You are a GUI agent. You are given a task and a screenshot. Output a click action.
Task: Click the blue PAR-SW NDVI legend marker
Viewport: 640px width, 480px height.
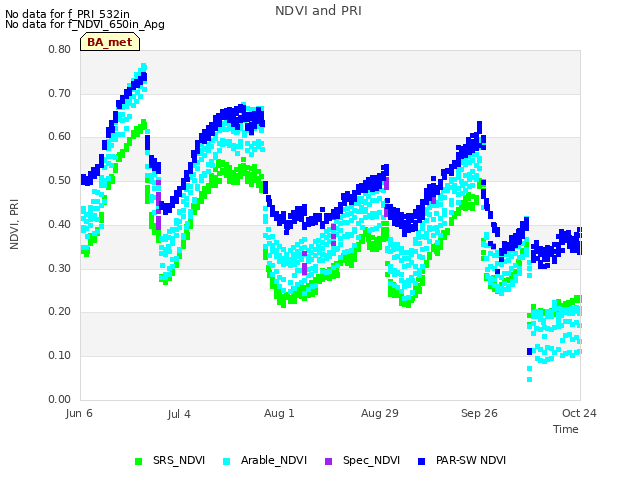click(422, 461)
